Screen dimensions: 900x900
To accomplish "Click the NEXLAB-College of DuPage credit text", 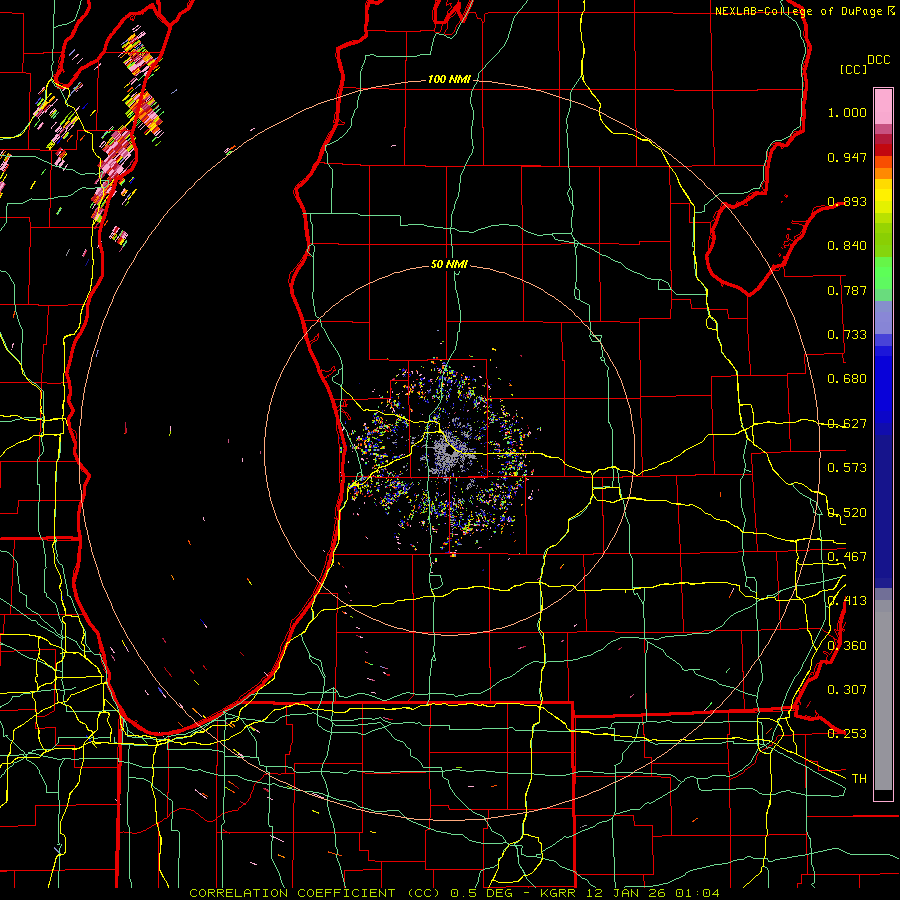I will pyautogui.click(x=798, y=11).
